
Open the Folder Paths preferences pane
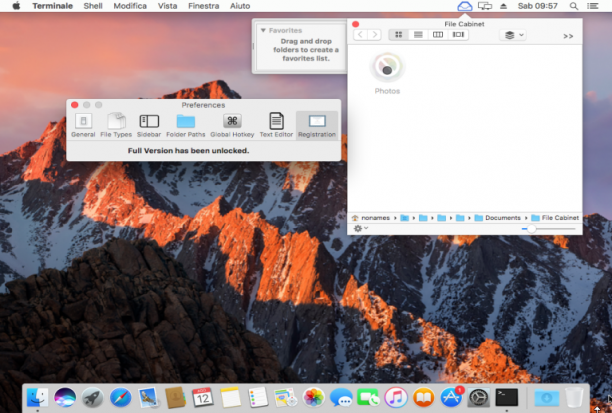[186, 125]
